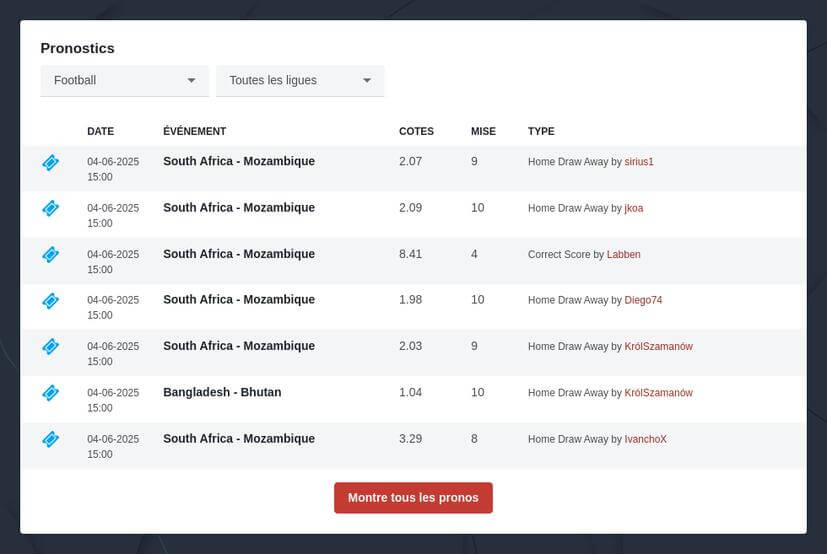Select South Africa - Mozambique event with odds 2.09
827x554 pixels.
coord(239,208)
